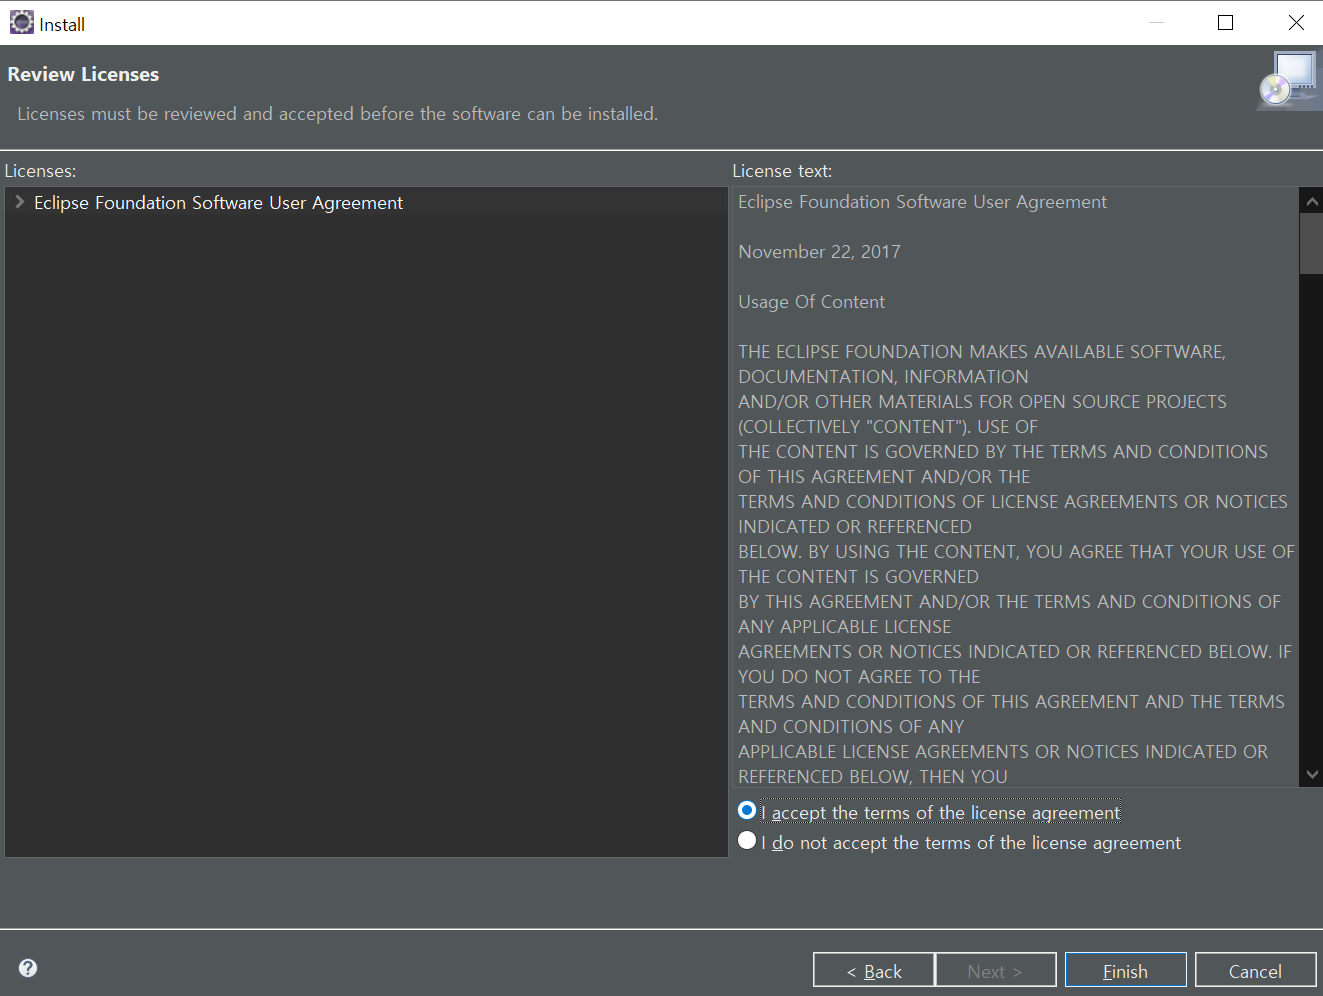This screenshot has width=1323, height=996.
Task: Click "Usage Of Content" heading in license text
Action: pyautogui.click(x=811, y=302)
